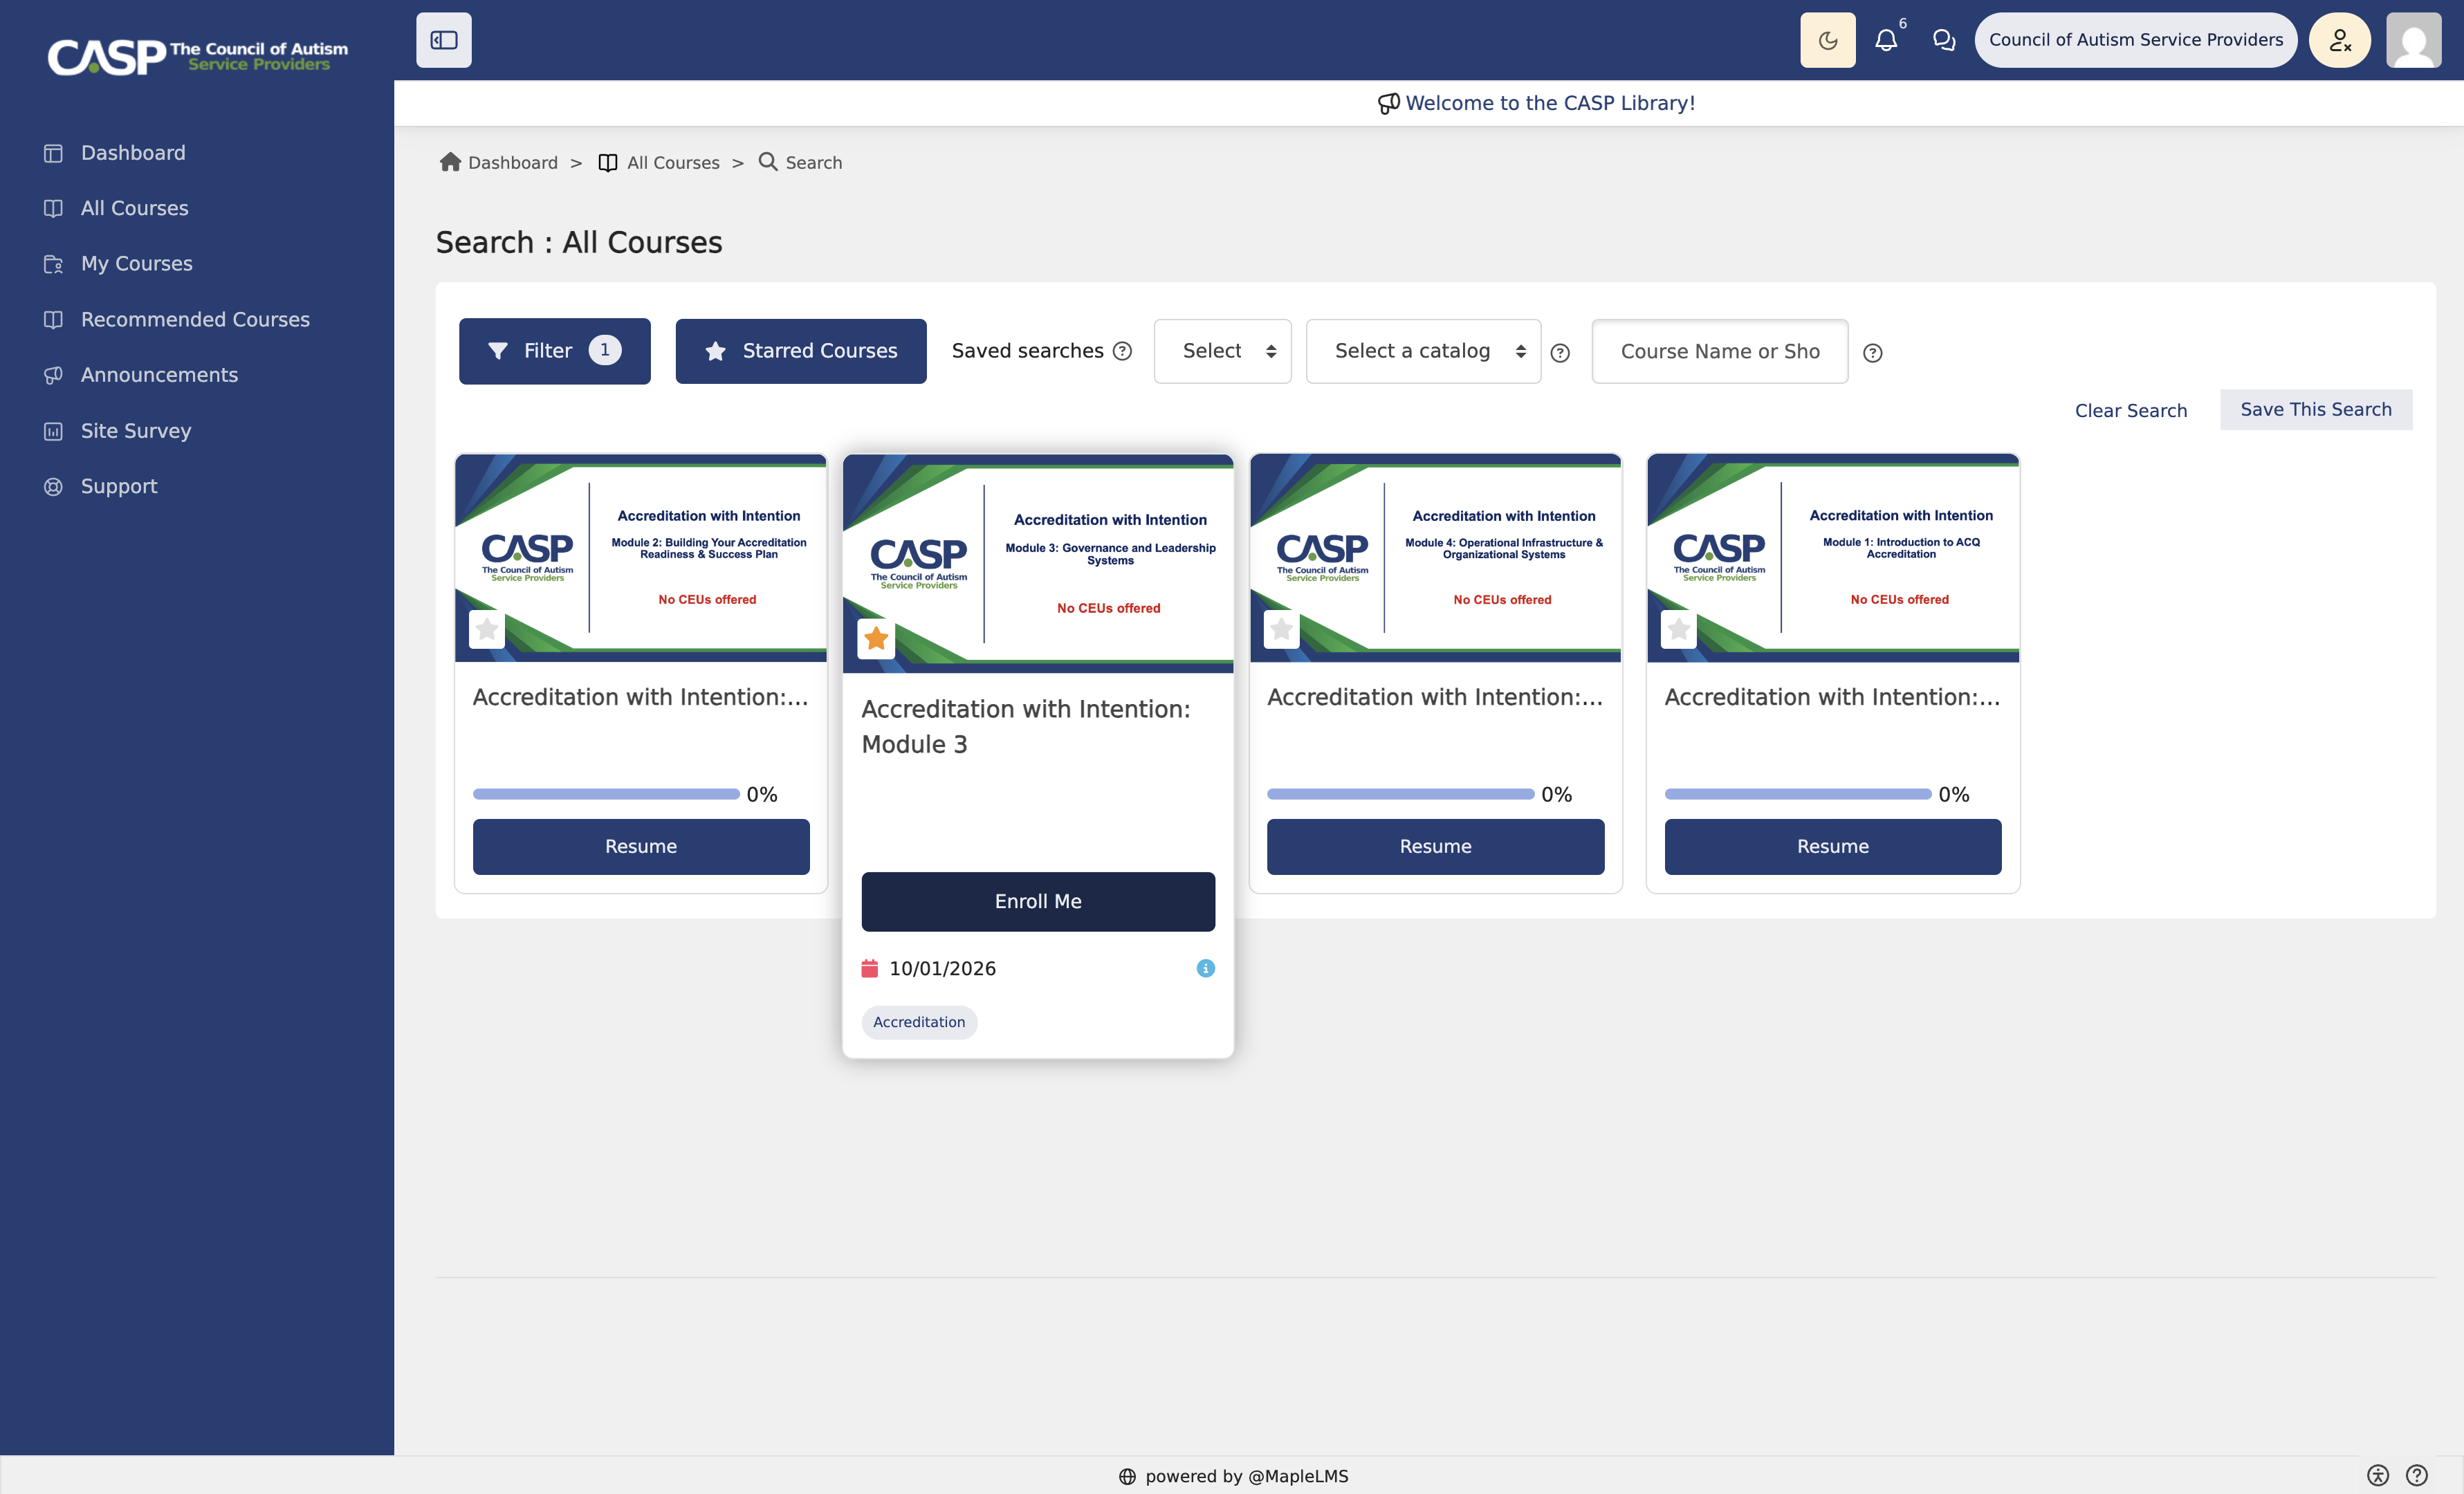
Task: Star the Module 1 course card
Action: [1678, 629]
